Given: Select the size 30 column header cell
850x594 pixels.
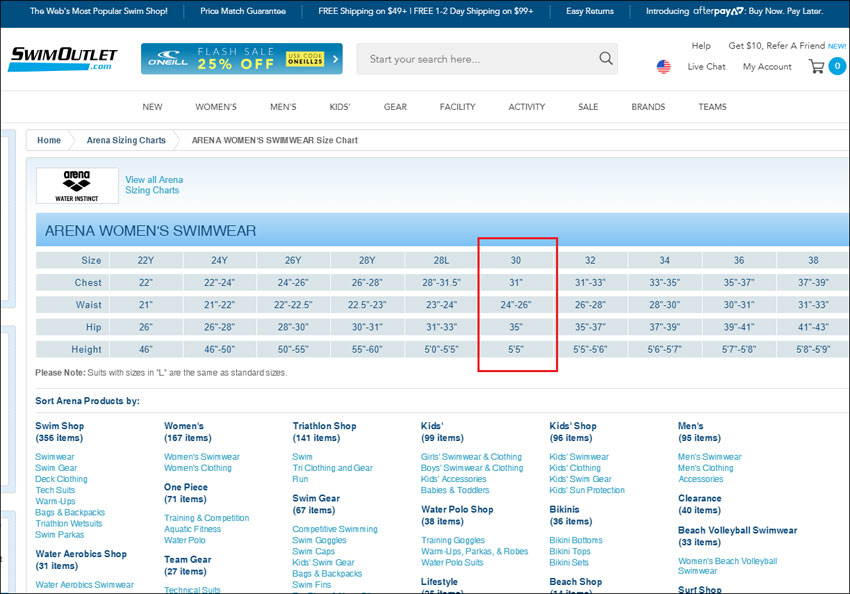Looking at the screenshot, I should click(x=516, y=260).
